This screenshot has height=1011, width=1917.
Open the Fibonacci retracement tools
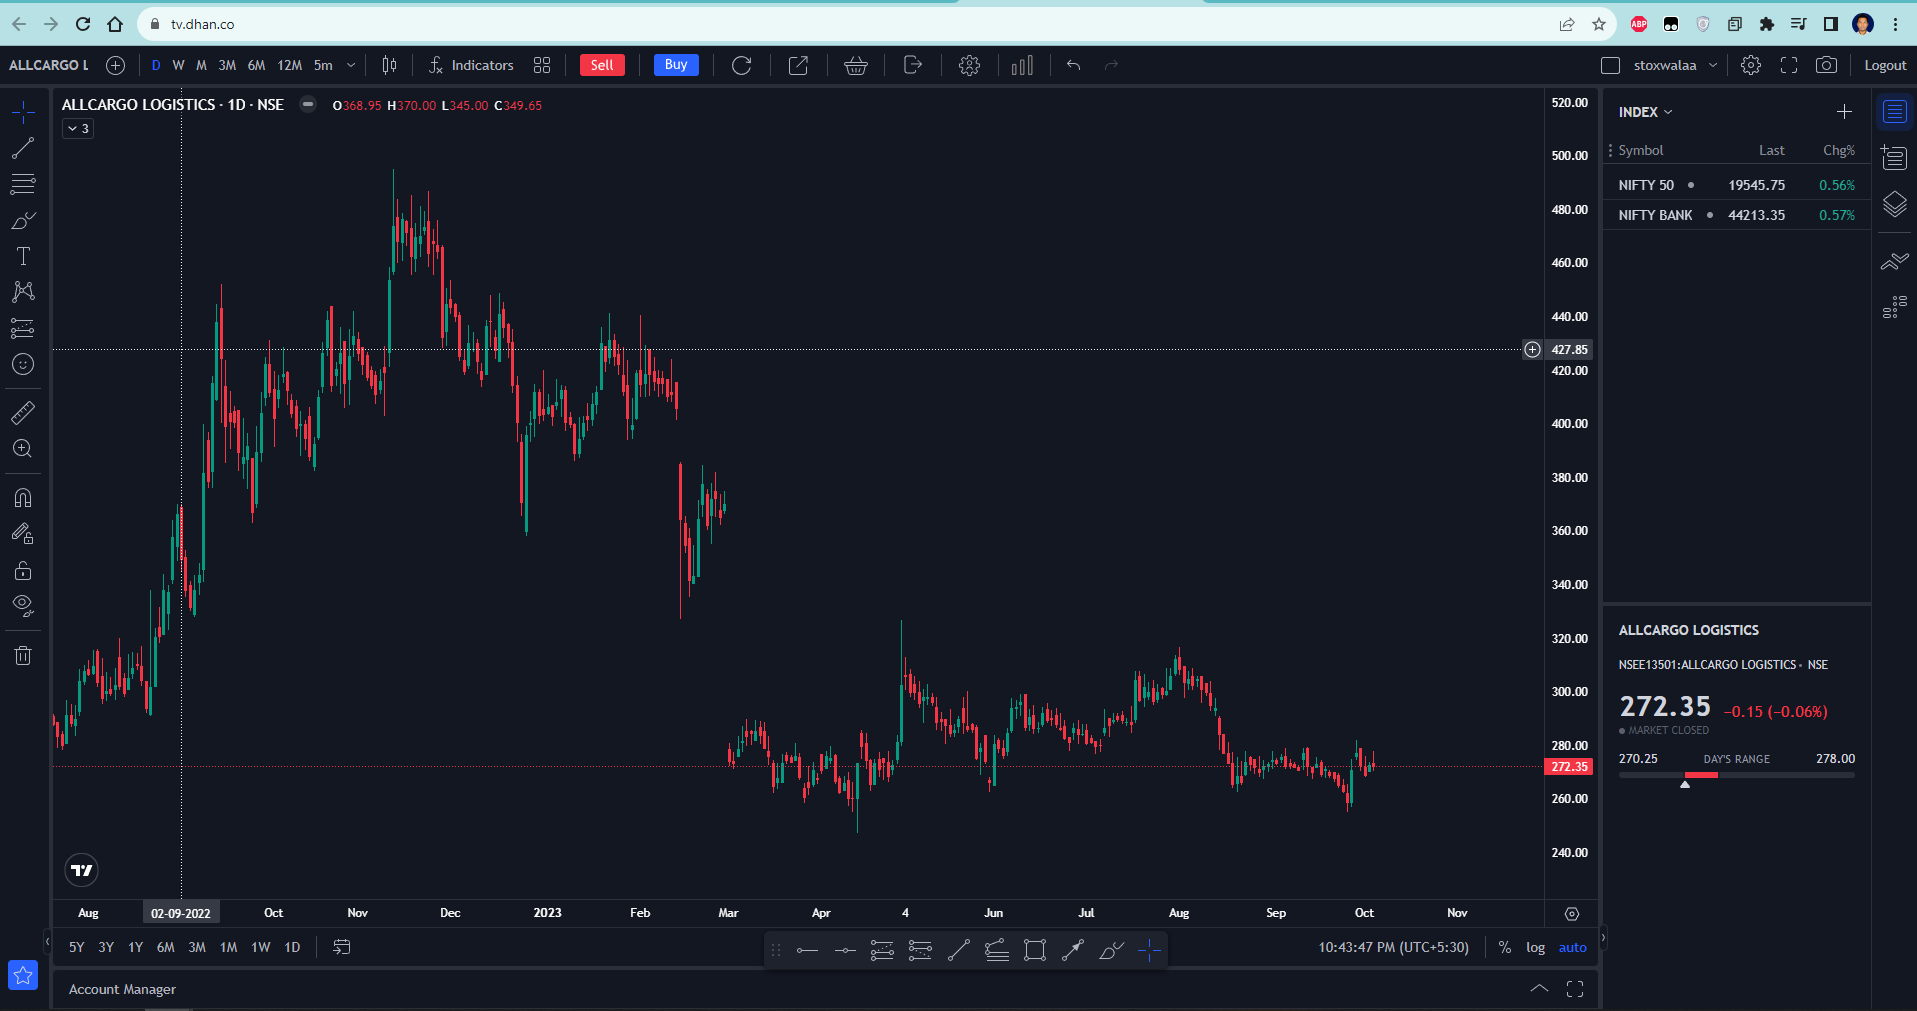pyautogui.click(x=23, y=184)
